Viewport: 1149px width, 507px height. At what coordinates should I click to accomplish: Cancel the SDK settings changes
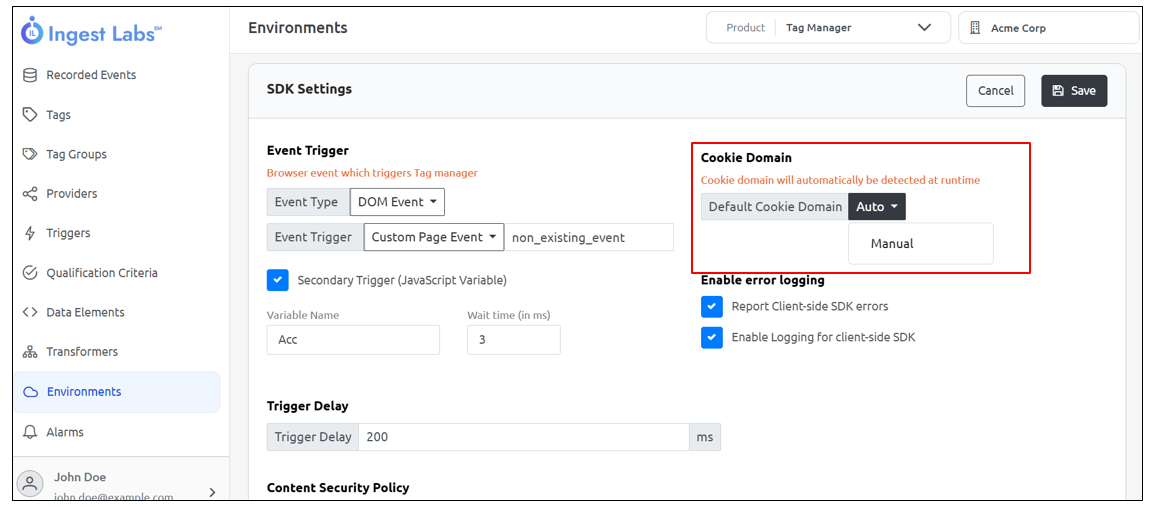995,90
